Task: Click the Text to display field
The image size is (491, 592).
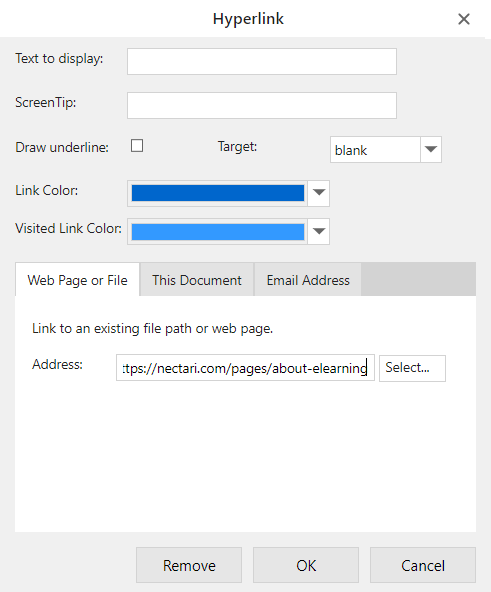Action: click(262, 61)
